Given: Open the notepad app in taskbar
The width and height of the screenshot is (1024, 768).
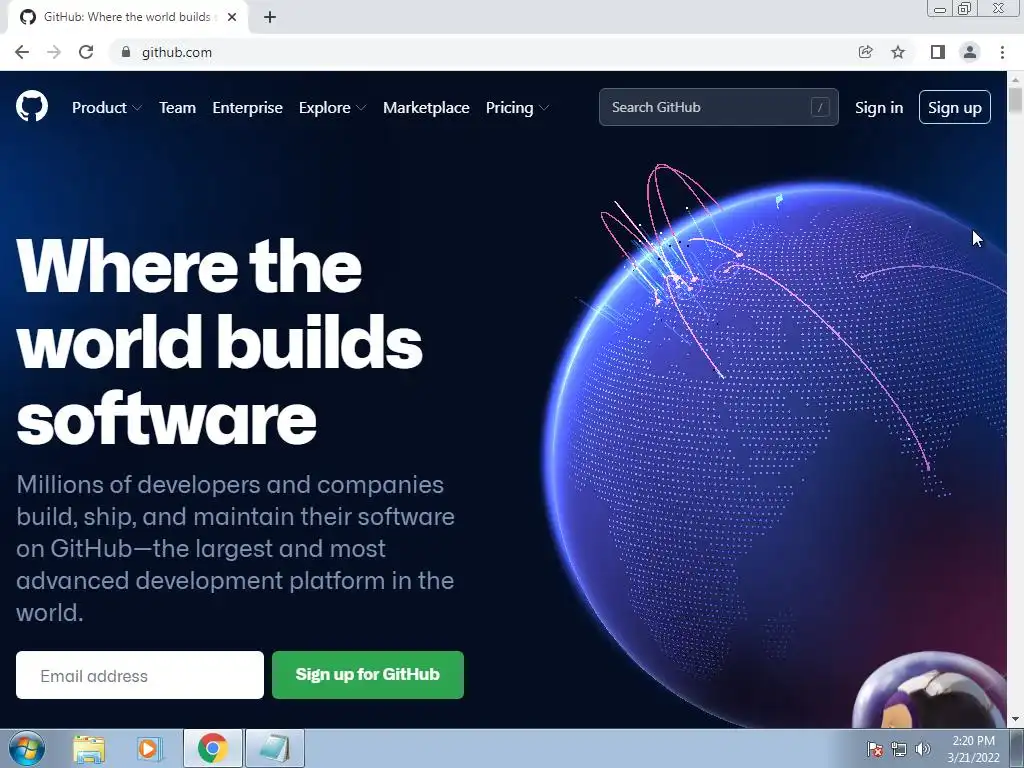Looking at the screenshot, I should pyautogui.click(x=275, y=748).
